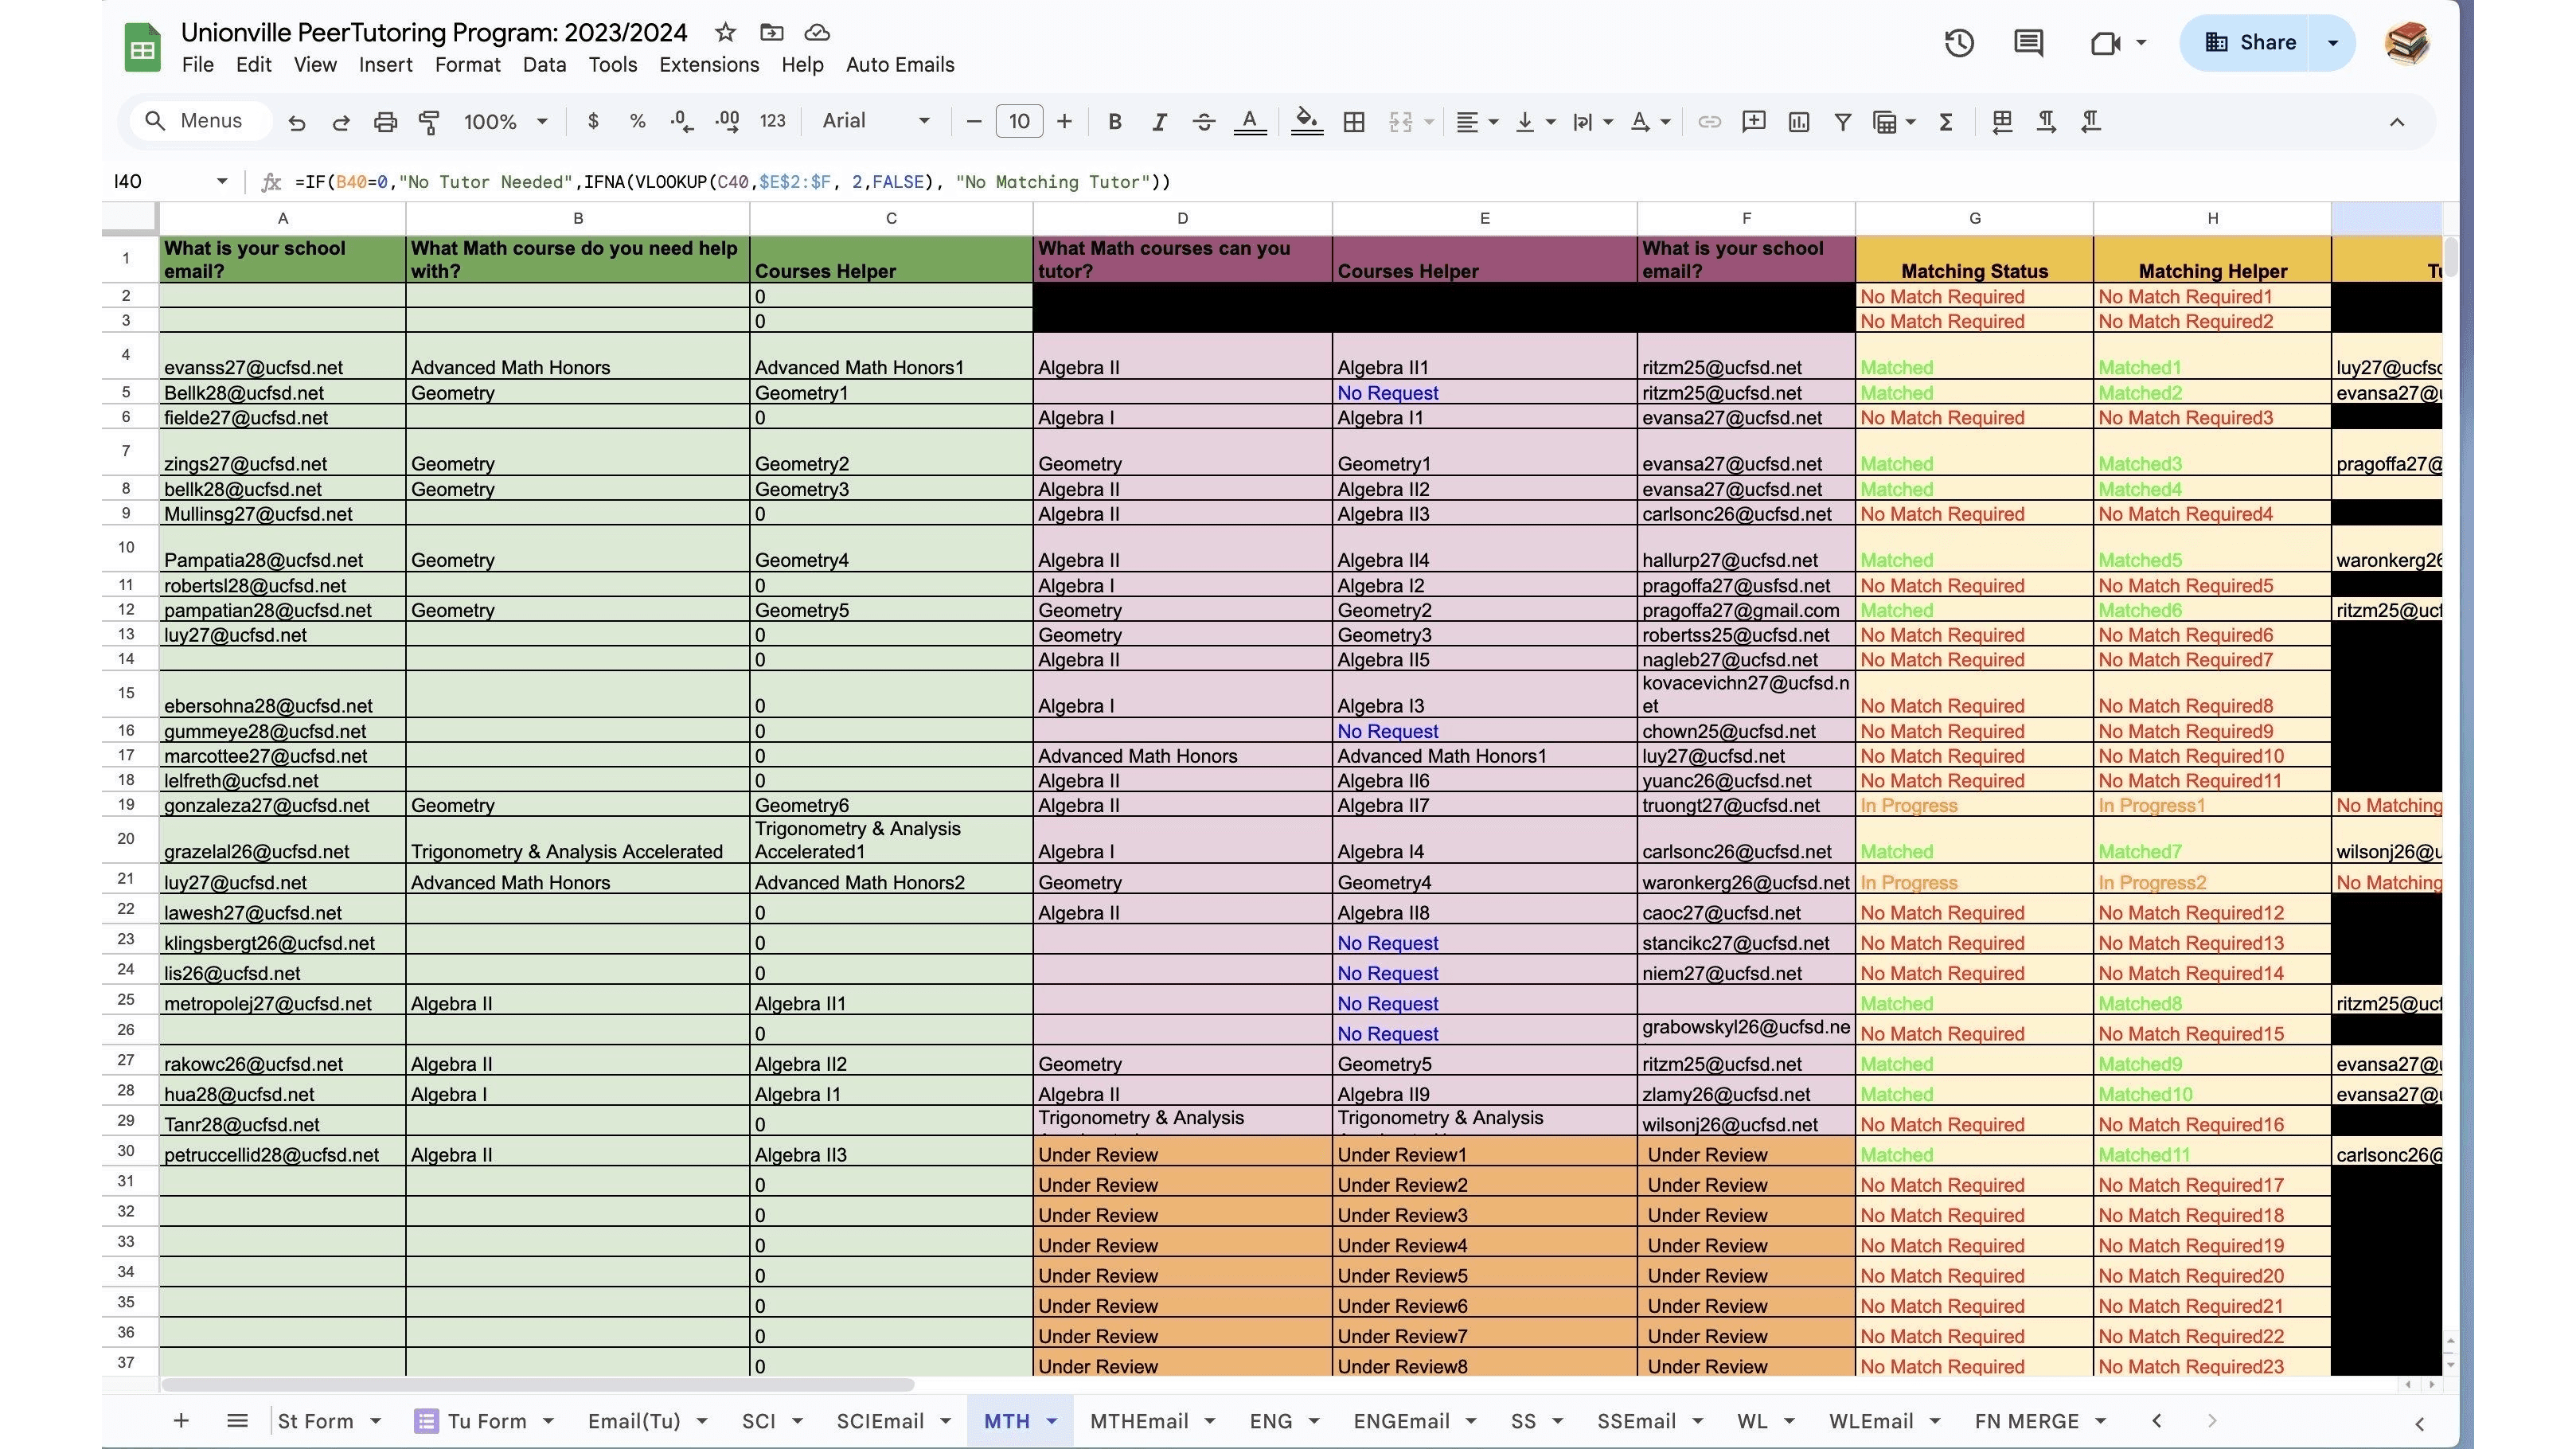Open the File menu
The height and width of the screenshot is (1449, 2576).
(198, 65)
